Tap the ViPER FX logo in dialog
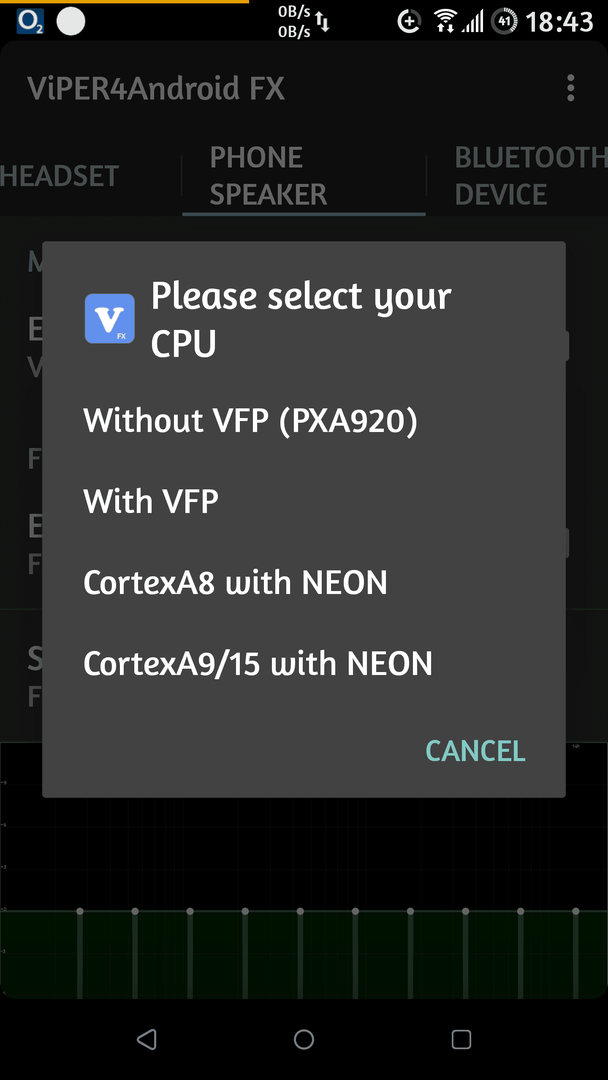 (109, 318)
